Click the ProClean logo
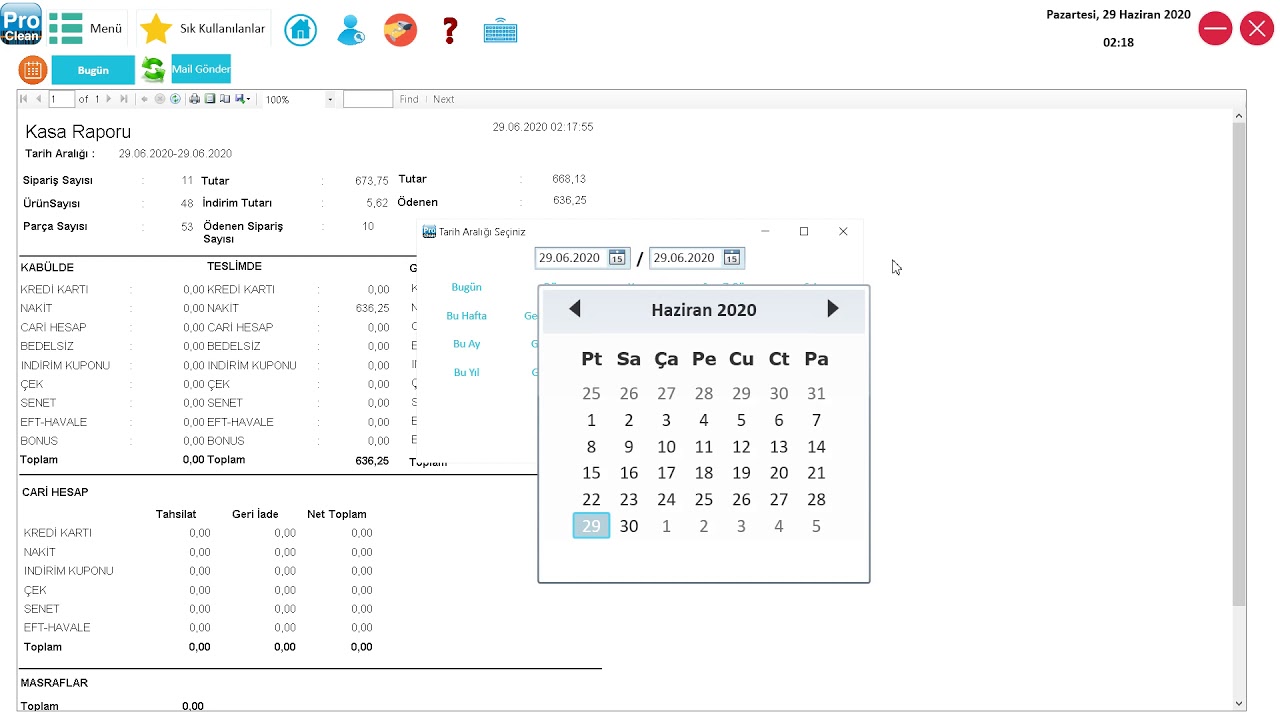 [x=21, y=23]
